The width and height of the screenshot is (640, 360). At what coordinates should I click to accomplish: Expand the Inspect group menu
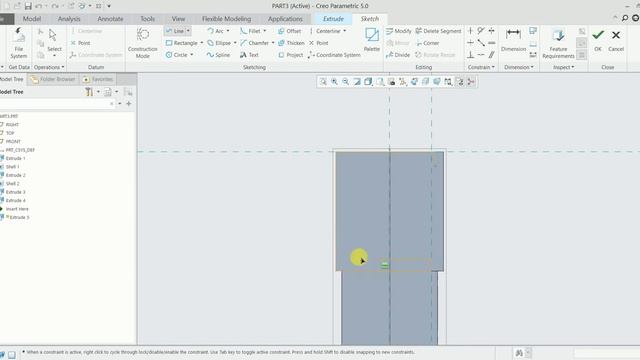tap(564, 67)
